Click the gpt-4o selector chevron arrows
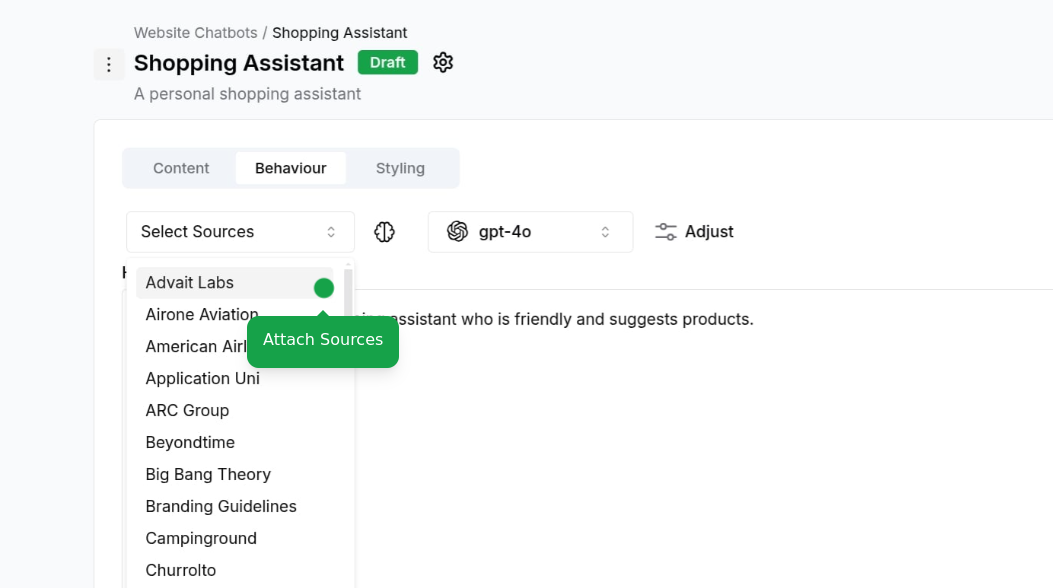 click(x=605, y=232)
